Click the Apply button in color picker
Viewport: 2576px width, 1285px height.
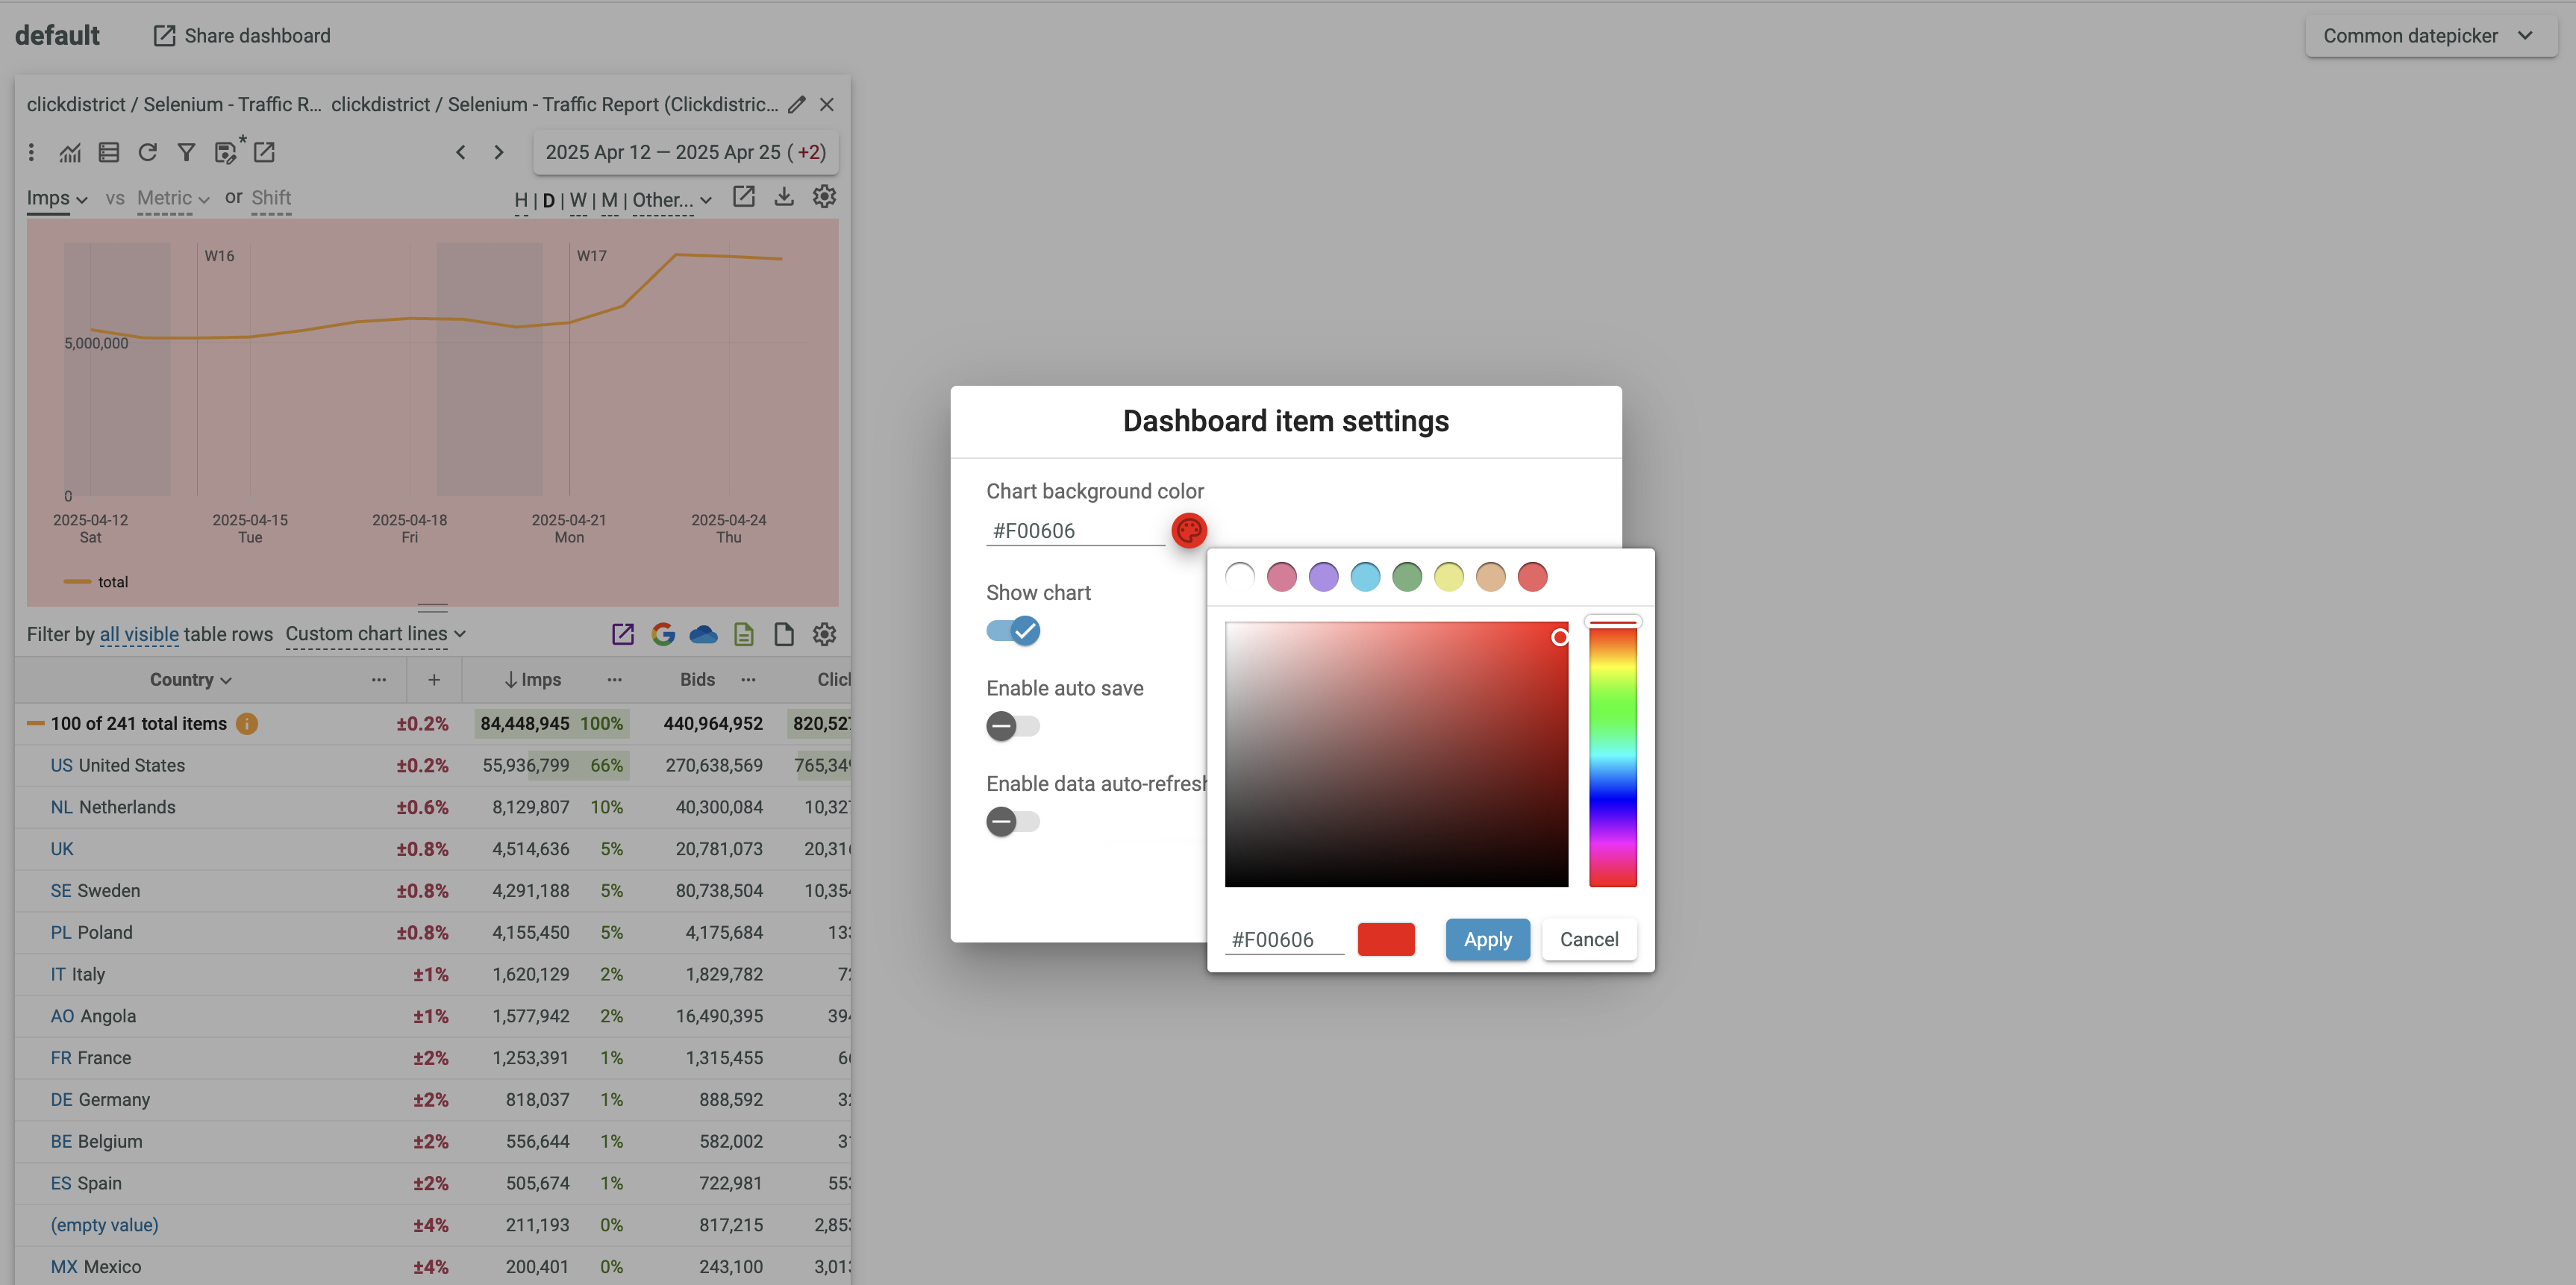point(1487,939)
